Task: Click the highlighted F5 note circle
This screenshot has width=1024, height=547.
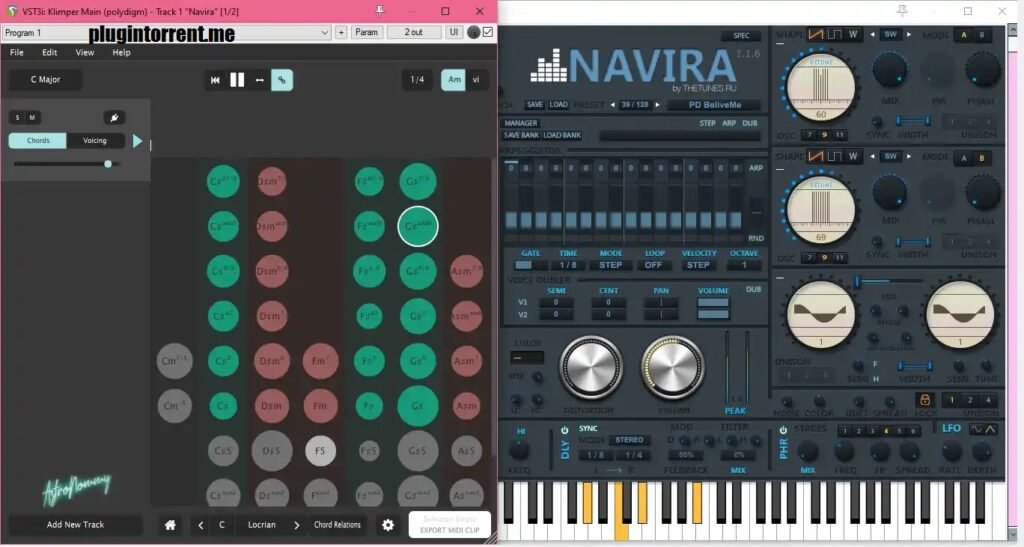Action: click(320, 451)
